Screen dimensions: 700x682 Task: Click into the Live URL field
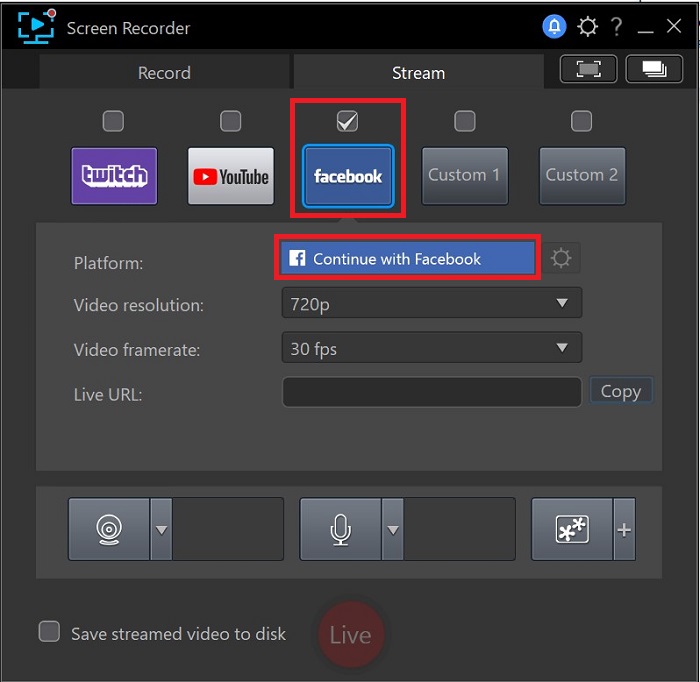432,392
